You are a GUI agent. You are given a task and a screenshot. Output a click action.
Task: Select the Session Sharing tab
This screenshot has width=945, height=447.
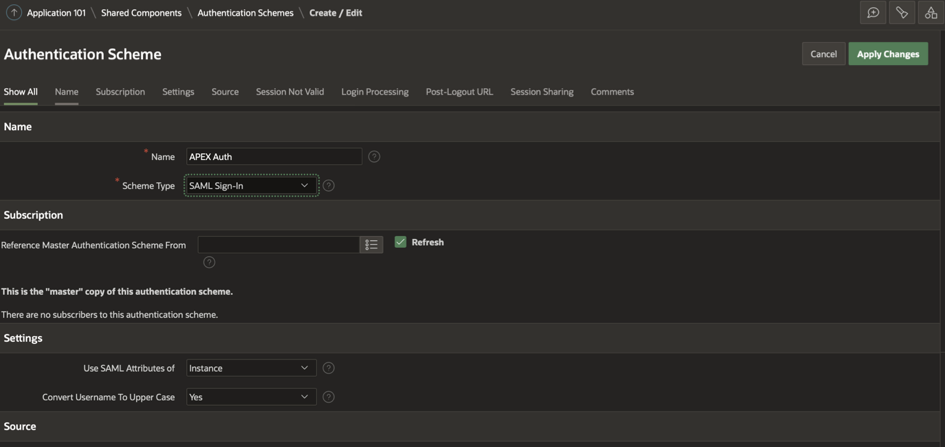coord(541,92)
